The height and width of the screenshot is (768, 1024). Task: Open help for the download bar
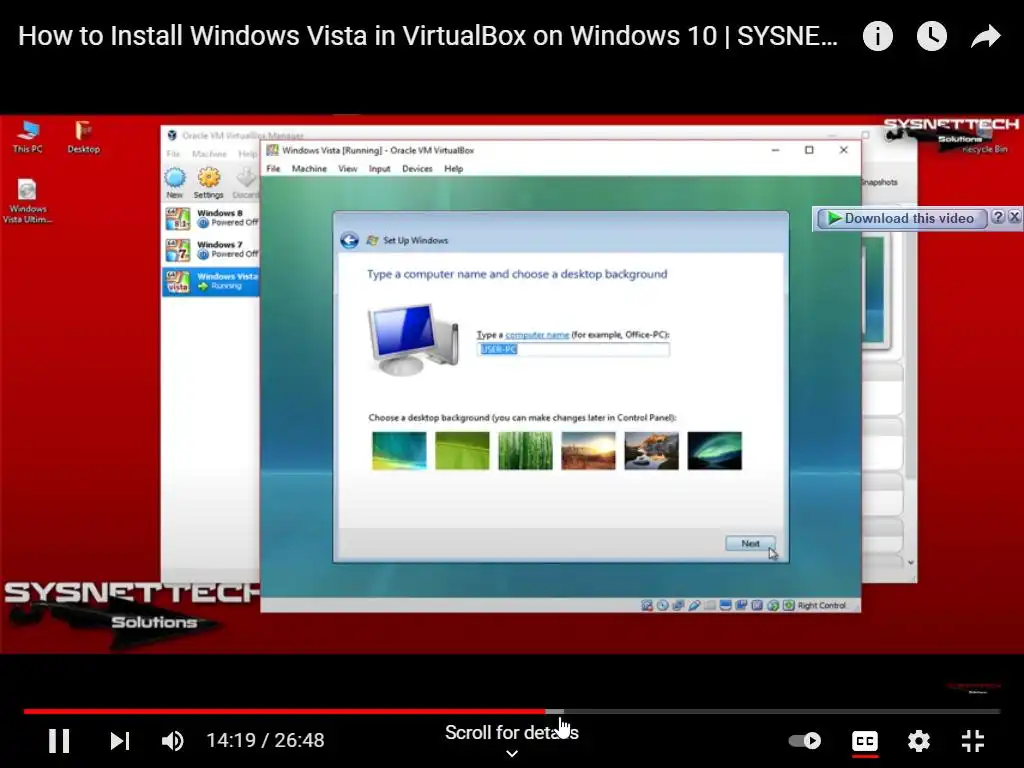[997, 217]
